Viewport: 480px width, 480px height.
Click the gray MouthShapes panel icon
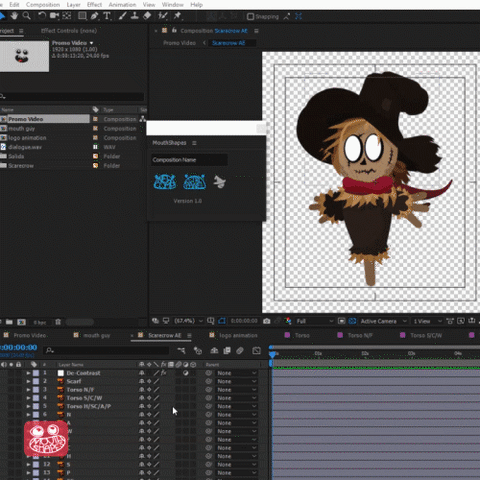click(x=220, y=182)
